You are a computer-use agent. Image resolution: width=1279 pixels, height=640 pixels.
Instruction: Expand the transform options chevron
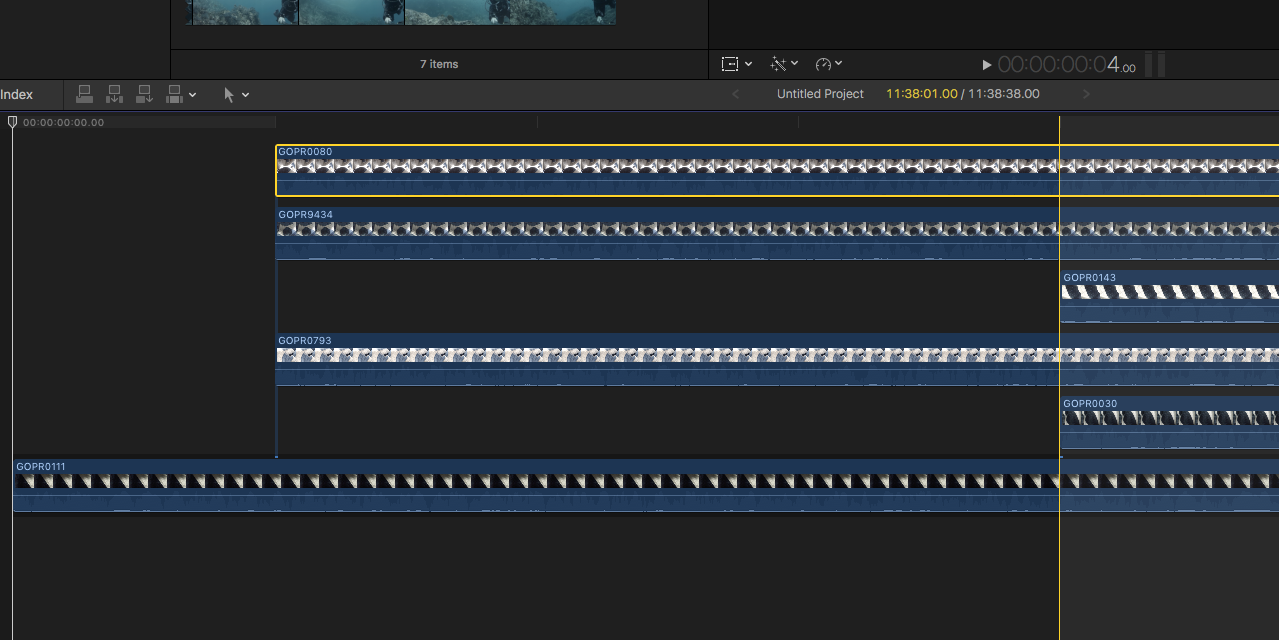[749, 63]
